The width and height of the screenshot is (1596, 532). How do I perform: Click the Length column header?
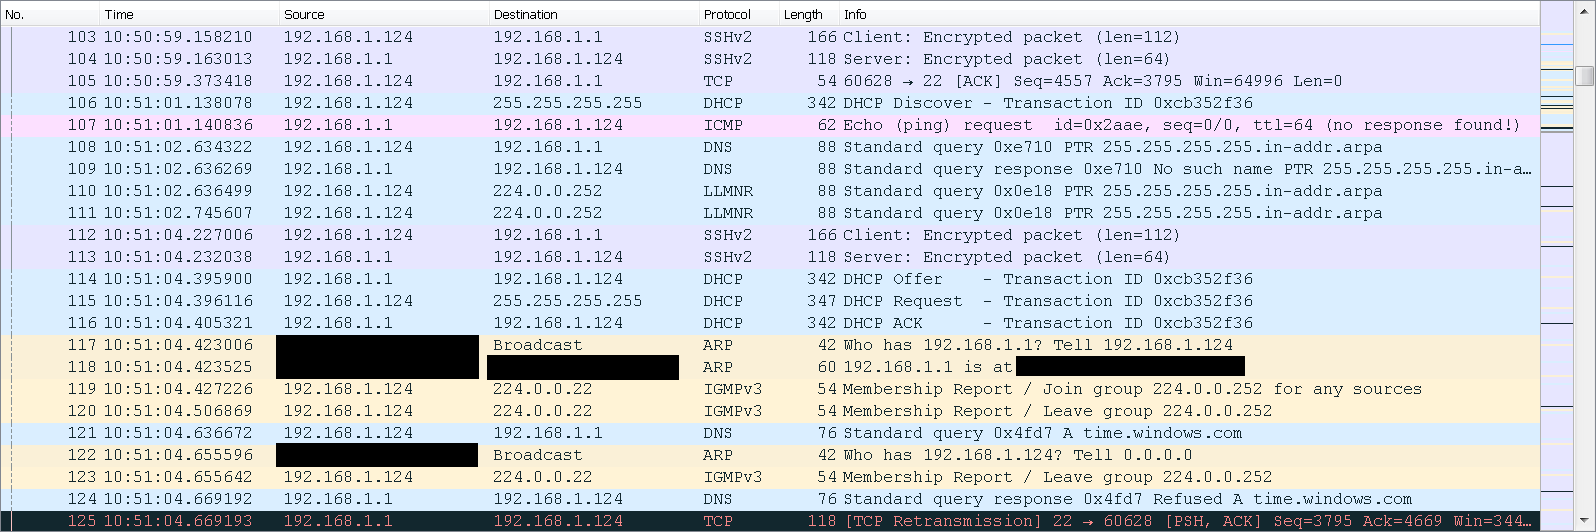pos(809,14)
